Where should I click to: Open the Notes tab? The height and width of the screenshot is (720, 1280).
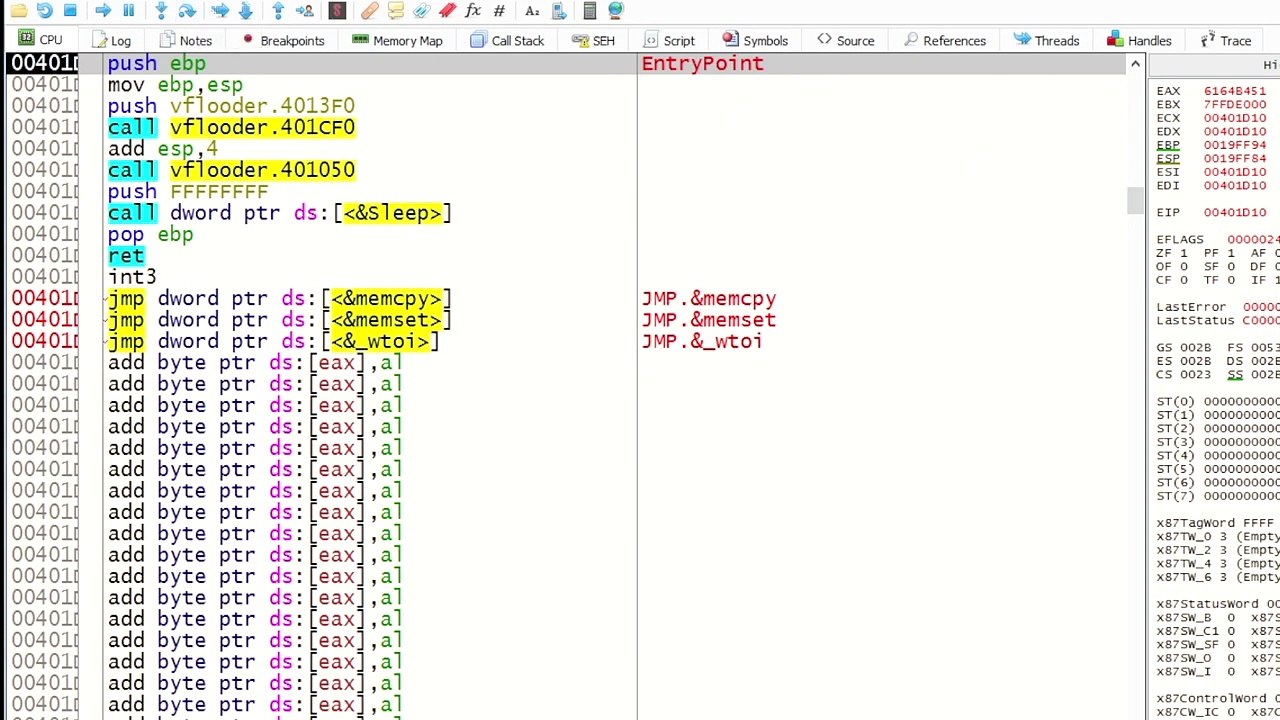[185, 40]
